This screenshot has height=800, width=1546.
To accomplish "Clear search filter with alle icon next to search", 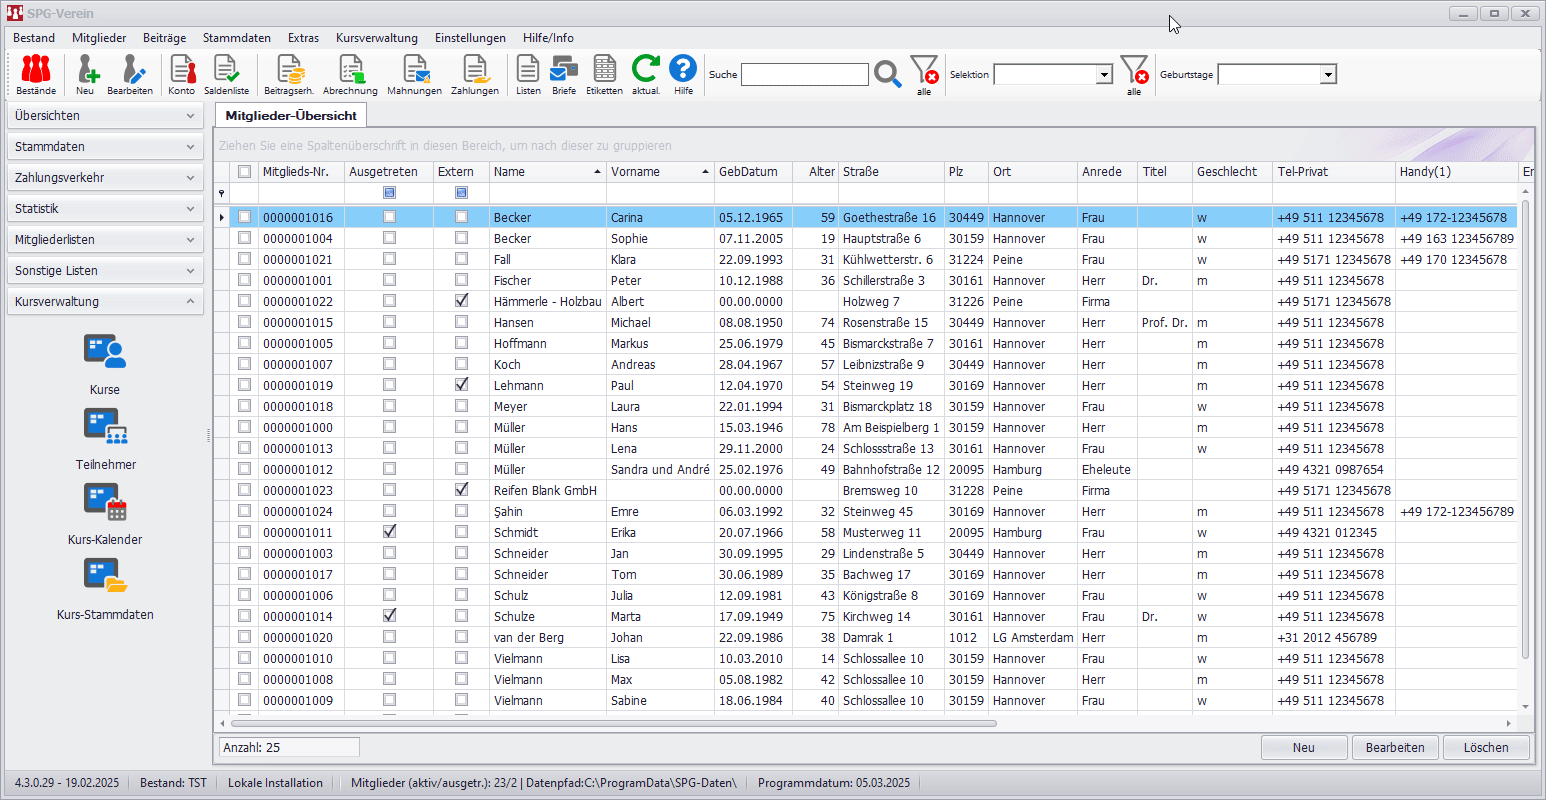I will point(924,75).
